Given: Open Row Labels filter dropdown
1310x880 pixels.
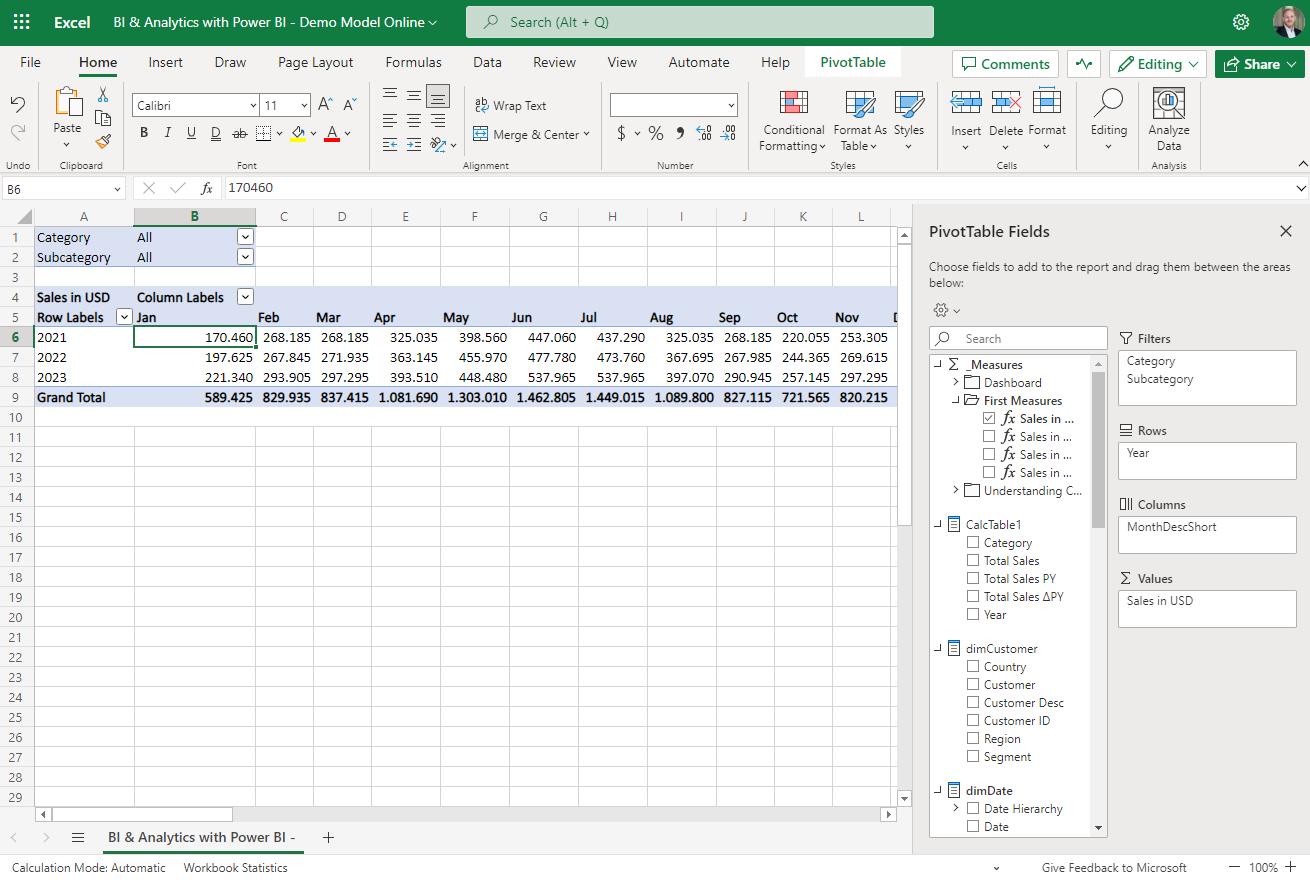Looking at the screenshot, I should pyautogui.click(x=124, y=317).
